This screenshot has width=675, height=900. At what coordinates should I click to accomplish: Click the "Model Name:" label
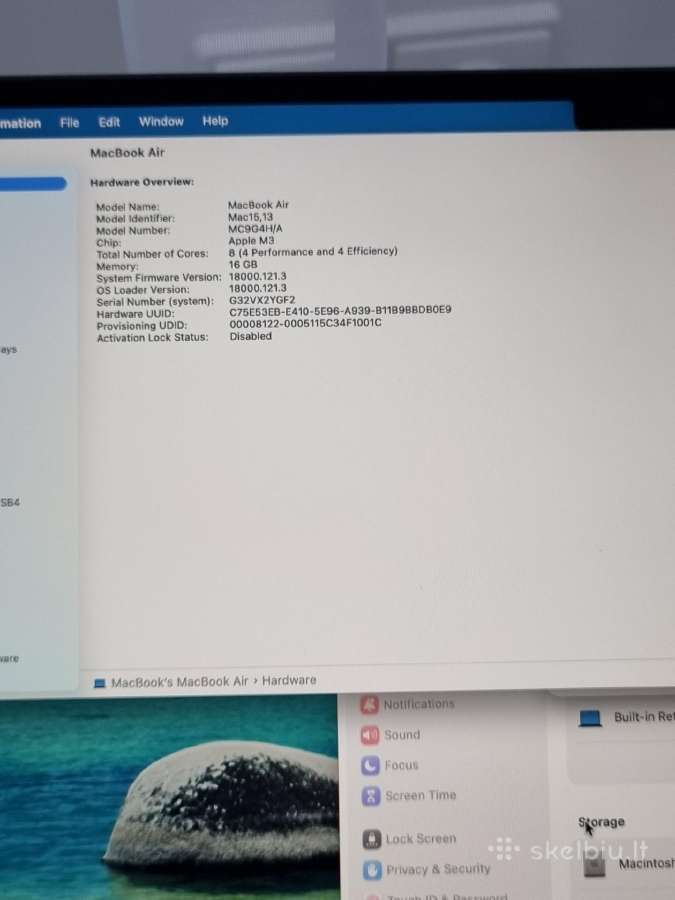pos(127,207)
